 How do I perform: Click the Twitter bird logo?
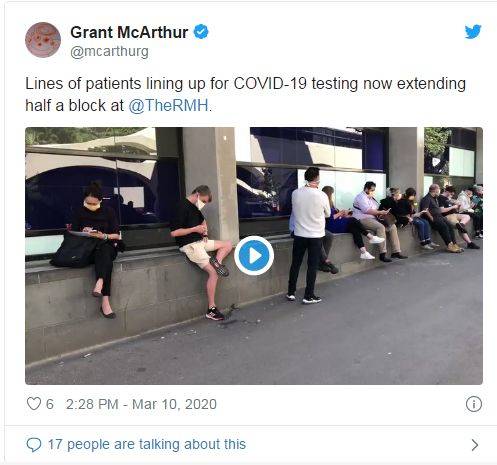click(473, 31)
